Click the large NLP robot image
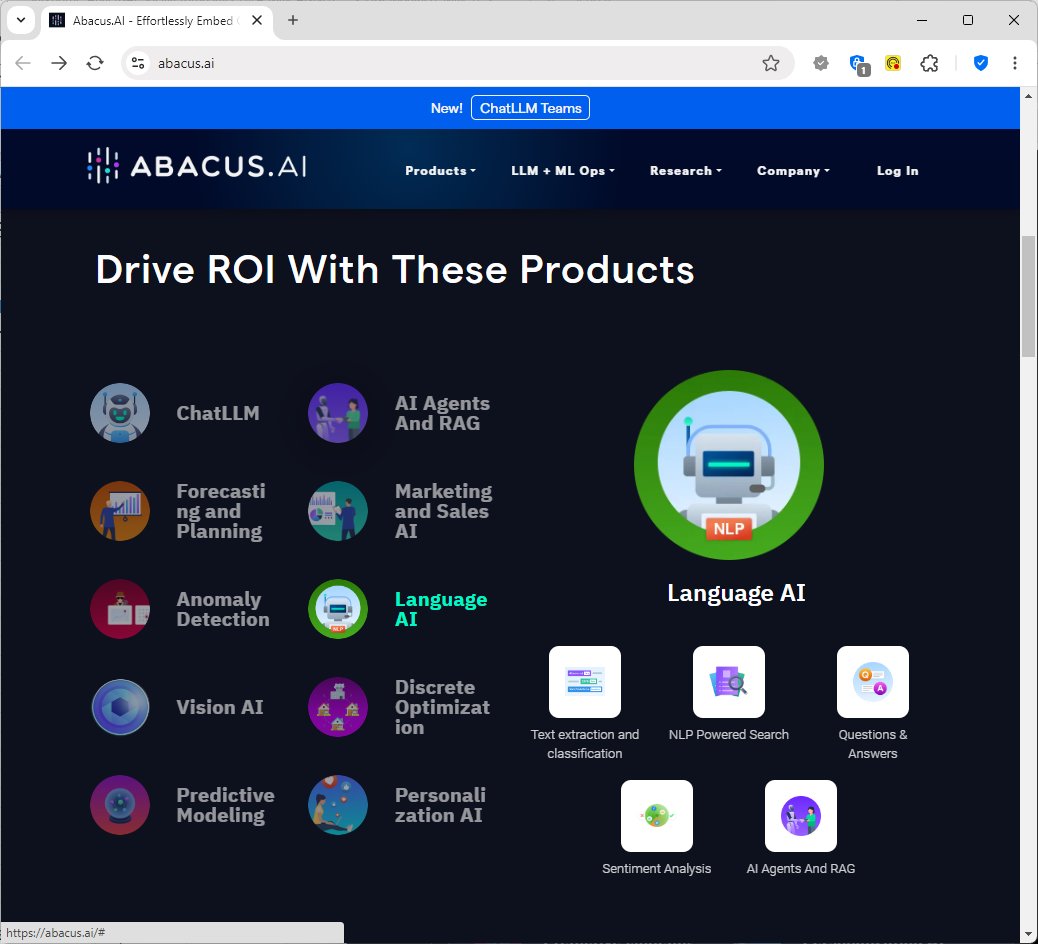The image size is (1038, 944). (729, 465)
